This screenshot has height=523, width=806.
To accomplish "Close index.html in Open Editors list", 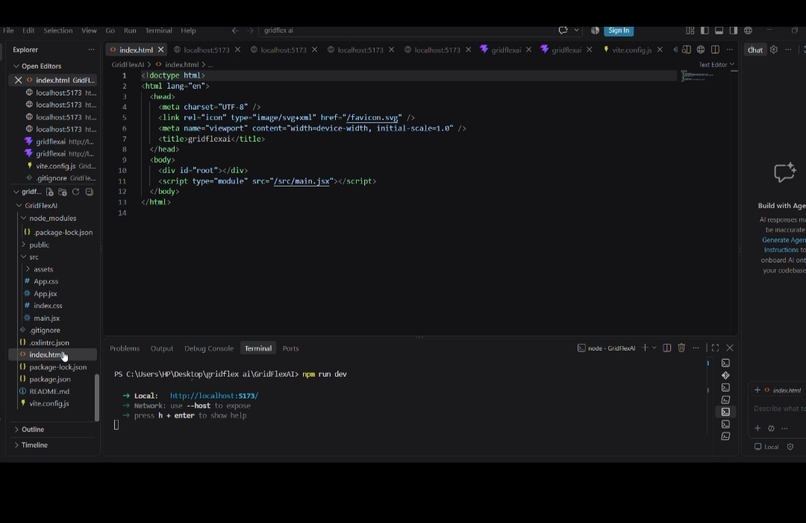I will click(18, 80).
